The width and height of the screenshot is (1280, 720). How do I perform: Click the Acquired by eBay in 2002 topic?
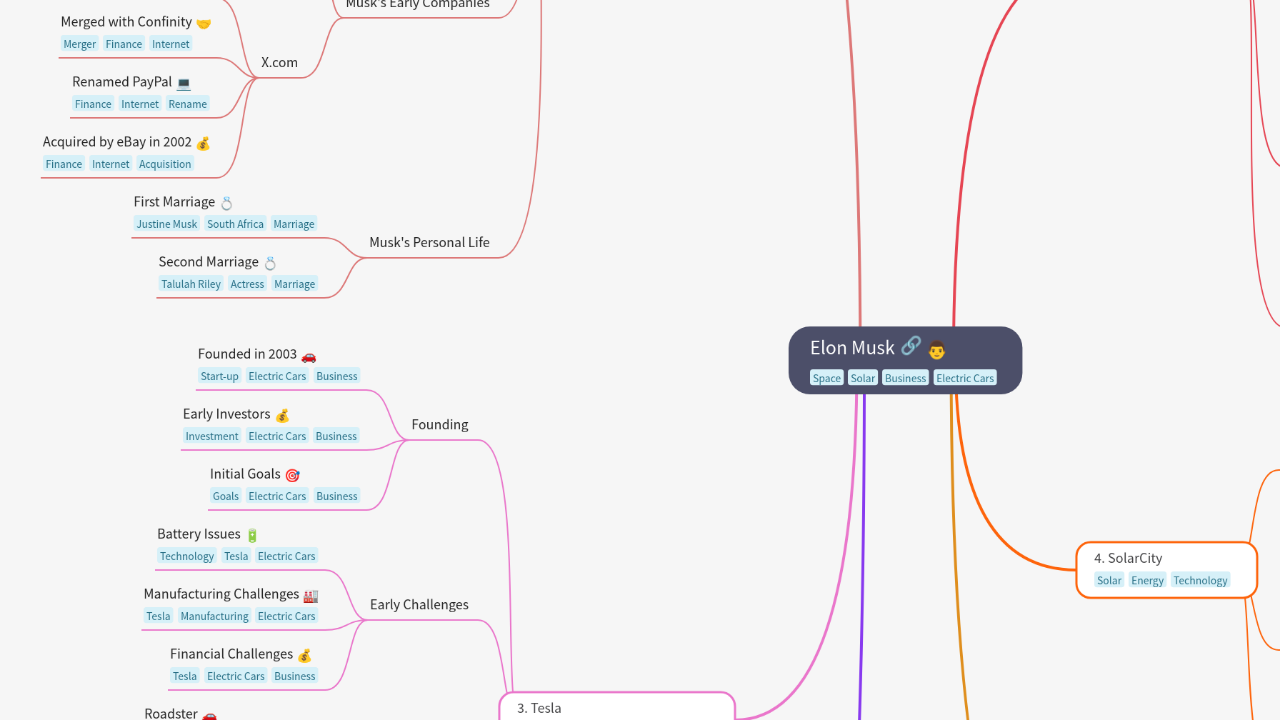coord(117,142)
